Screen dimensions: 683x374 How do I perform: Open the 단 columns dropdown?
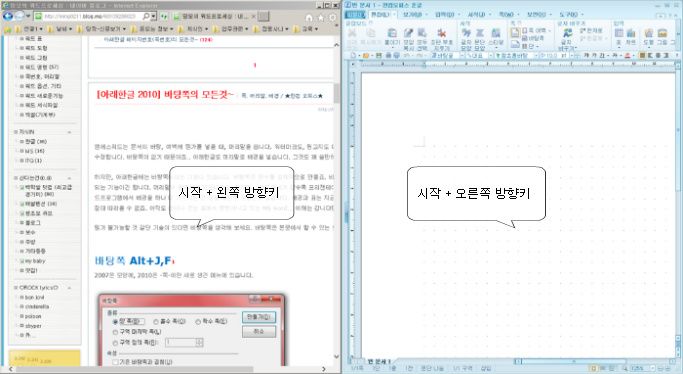click(530, 46)
